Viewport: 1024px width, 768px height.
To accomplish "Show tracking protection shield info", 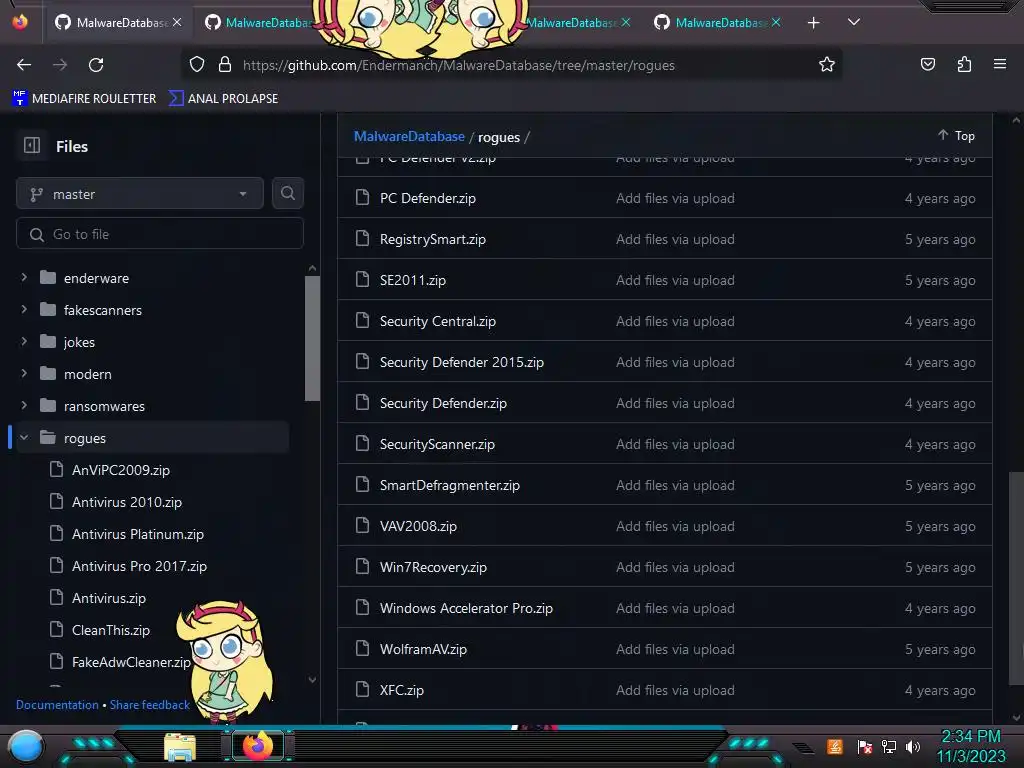I will (197, 65).
